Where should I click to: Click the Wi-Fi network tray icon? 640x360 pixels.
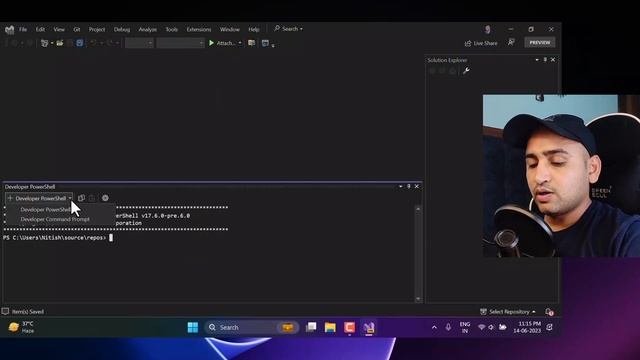coord(482,327)
